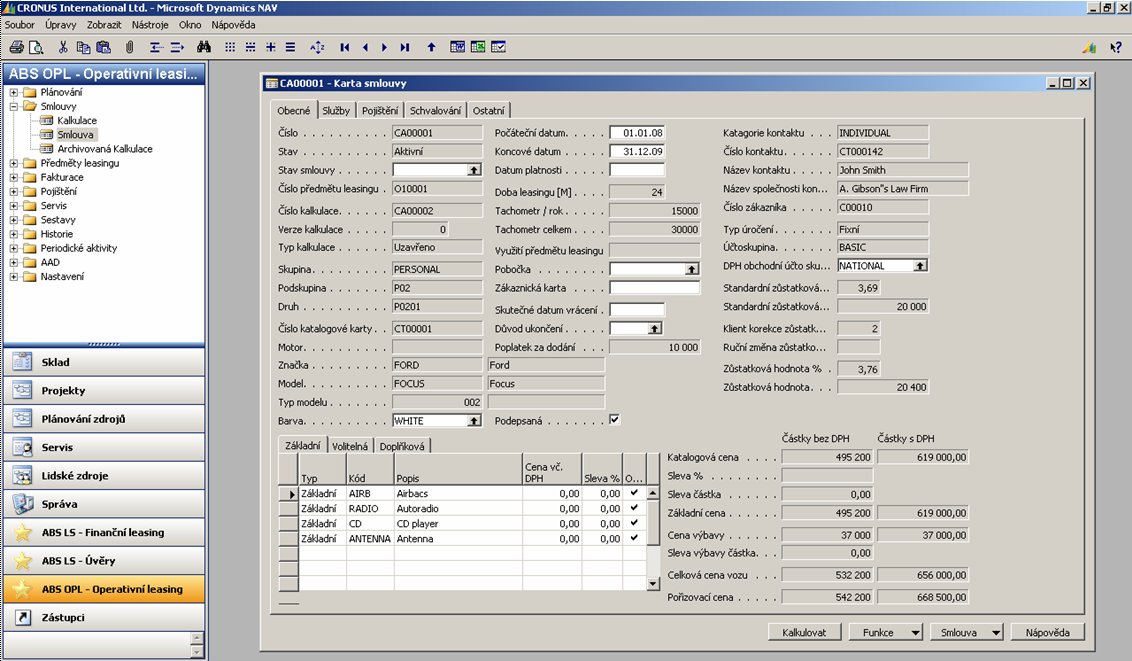Open the Stav smlouvy lookup arrow

point(474,170)
